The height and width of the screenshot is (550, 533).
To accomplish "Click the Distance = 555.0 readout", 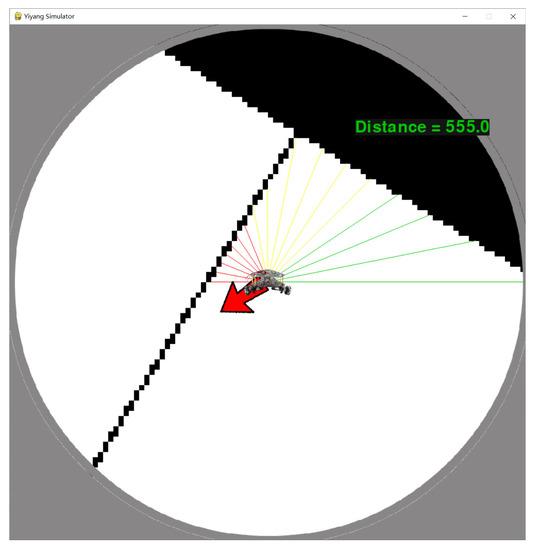I will point(422,127).
